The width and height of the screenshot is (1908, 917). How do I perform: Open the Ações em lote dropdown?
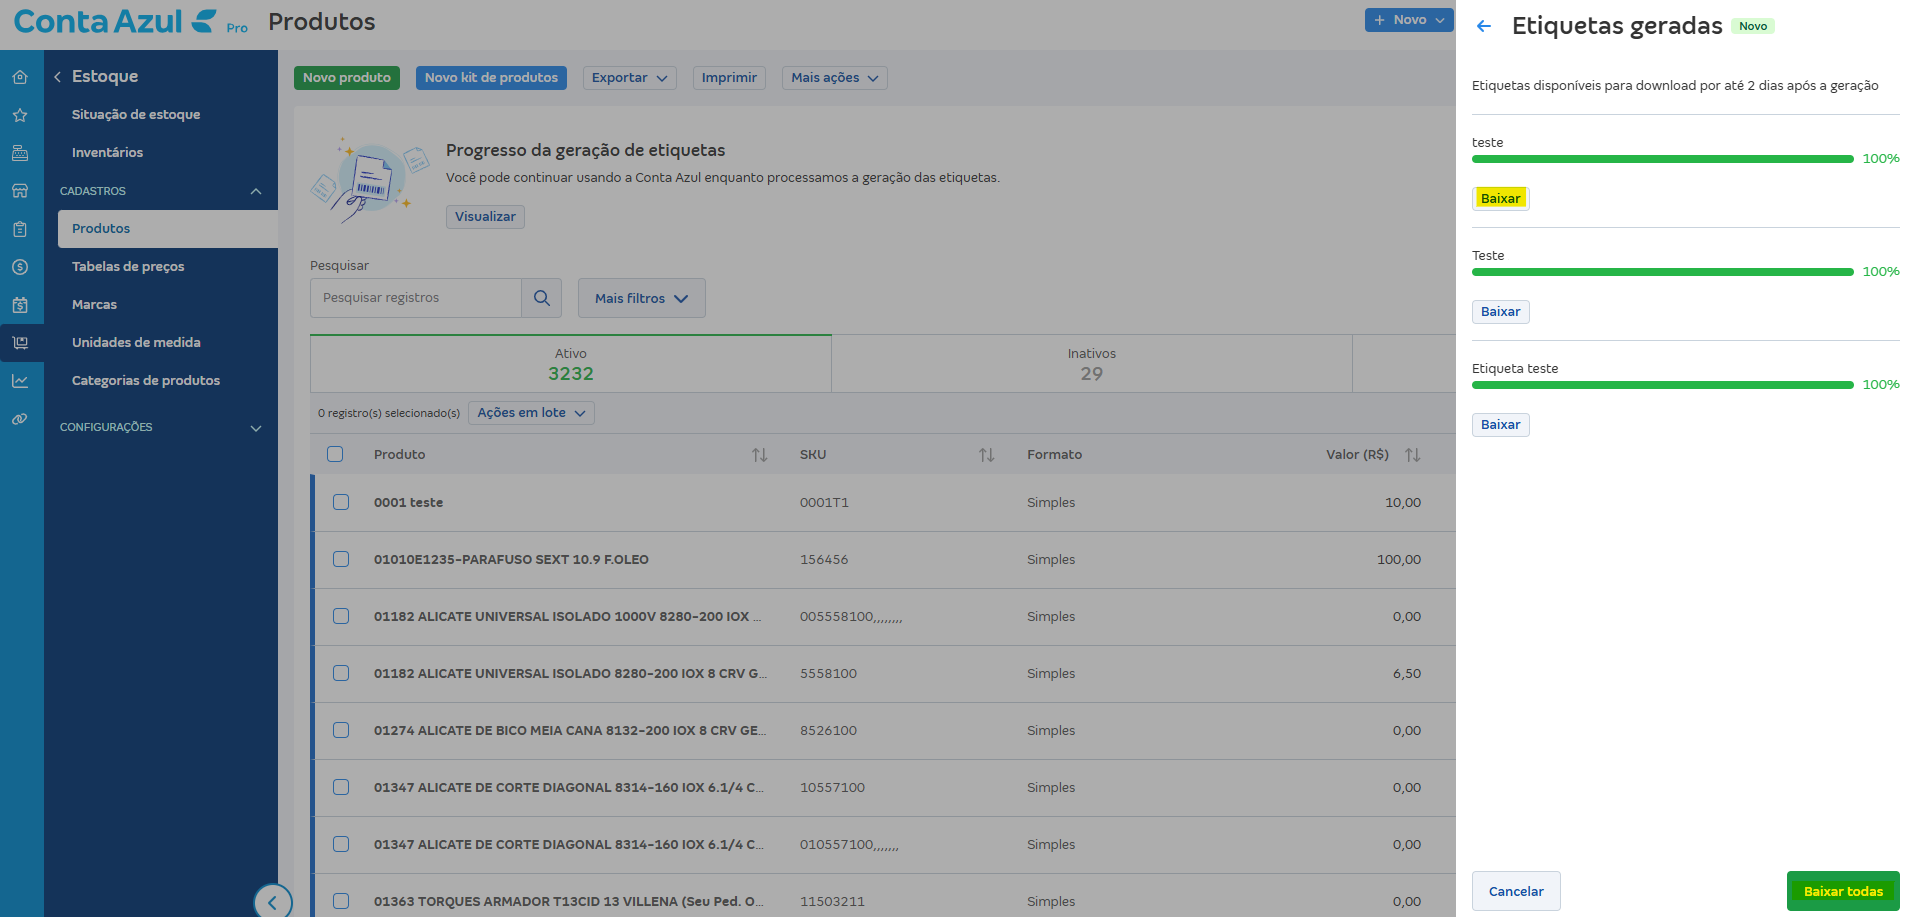click(x=531, y=413)
